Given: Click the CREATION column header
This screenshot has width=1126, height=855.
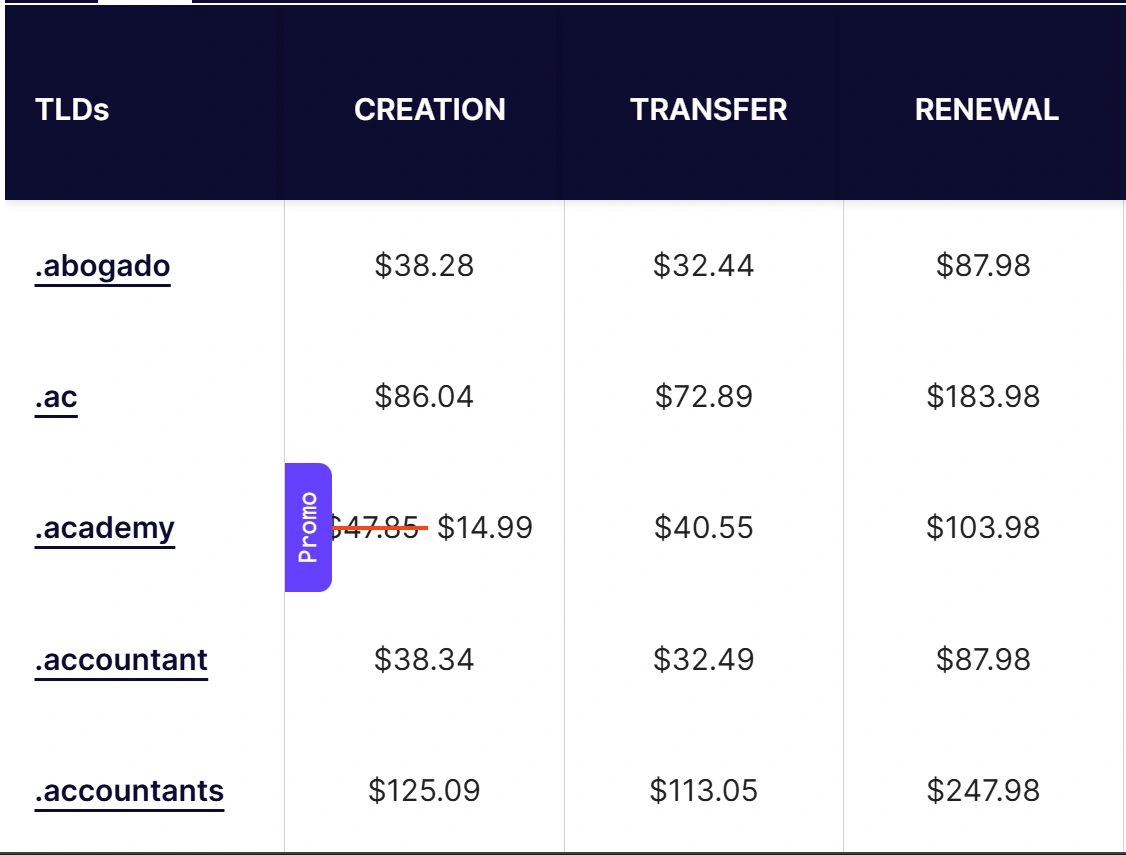Looking at the screenshot, I should click(x=430, y=109).
